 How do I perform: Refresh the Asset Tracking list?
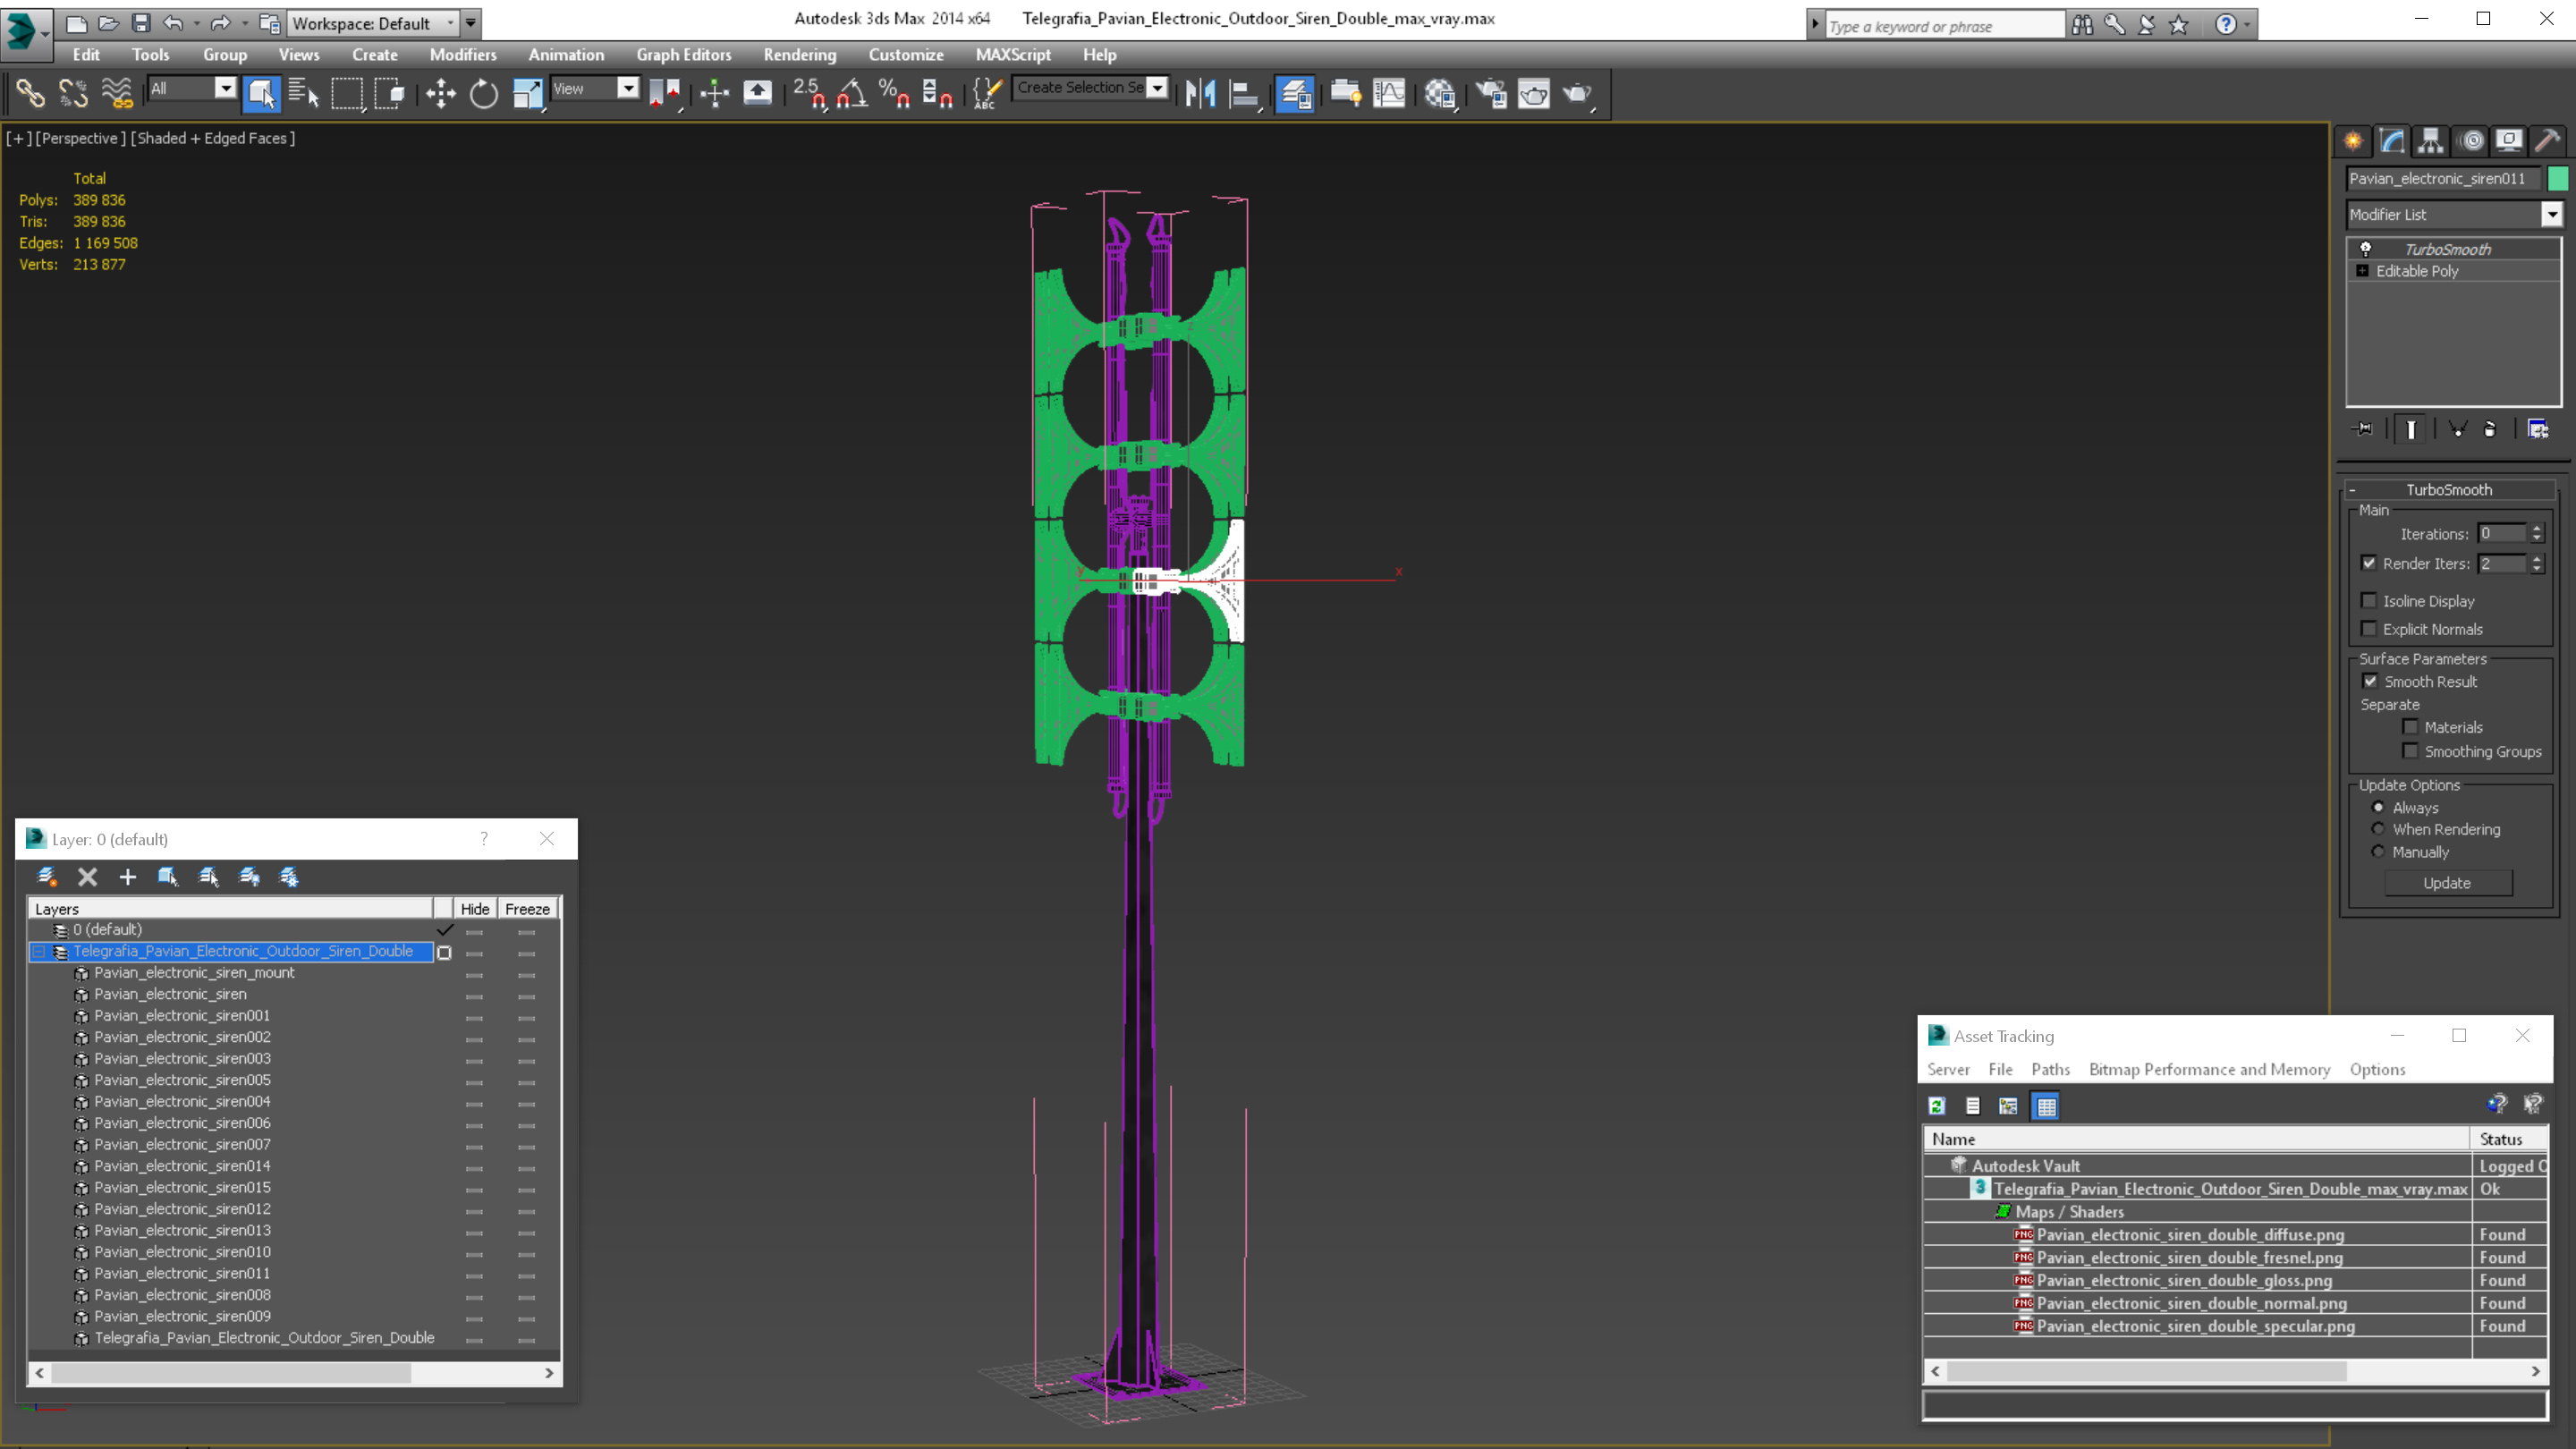coord(1937,1106)
